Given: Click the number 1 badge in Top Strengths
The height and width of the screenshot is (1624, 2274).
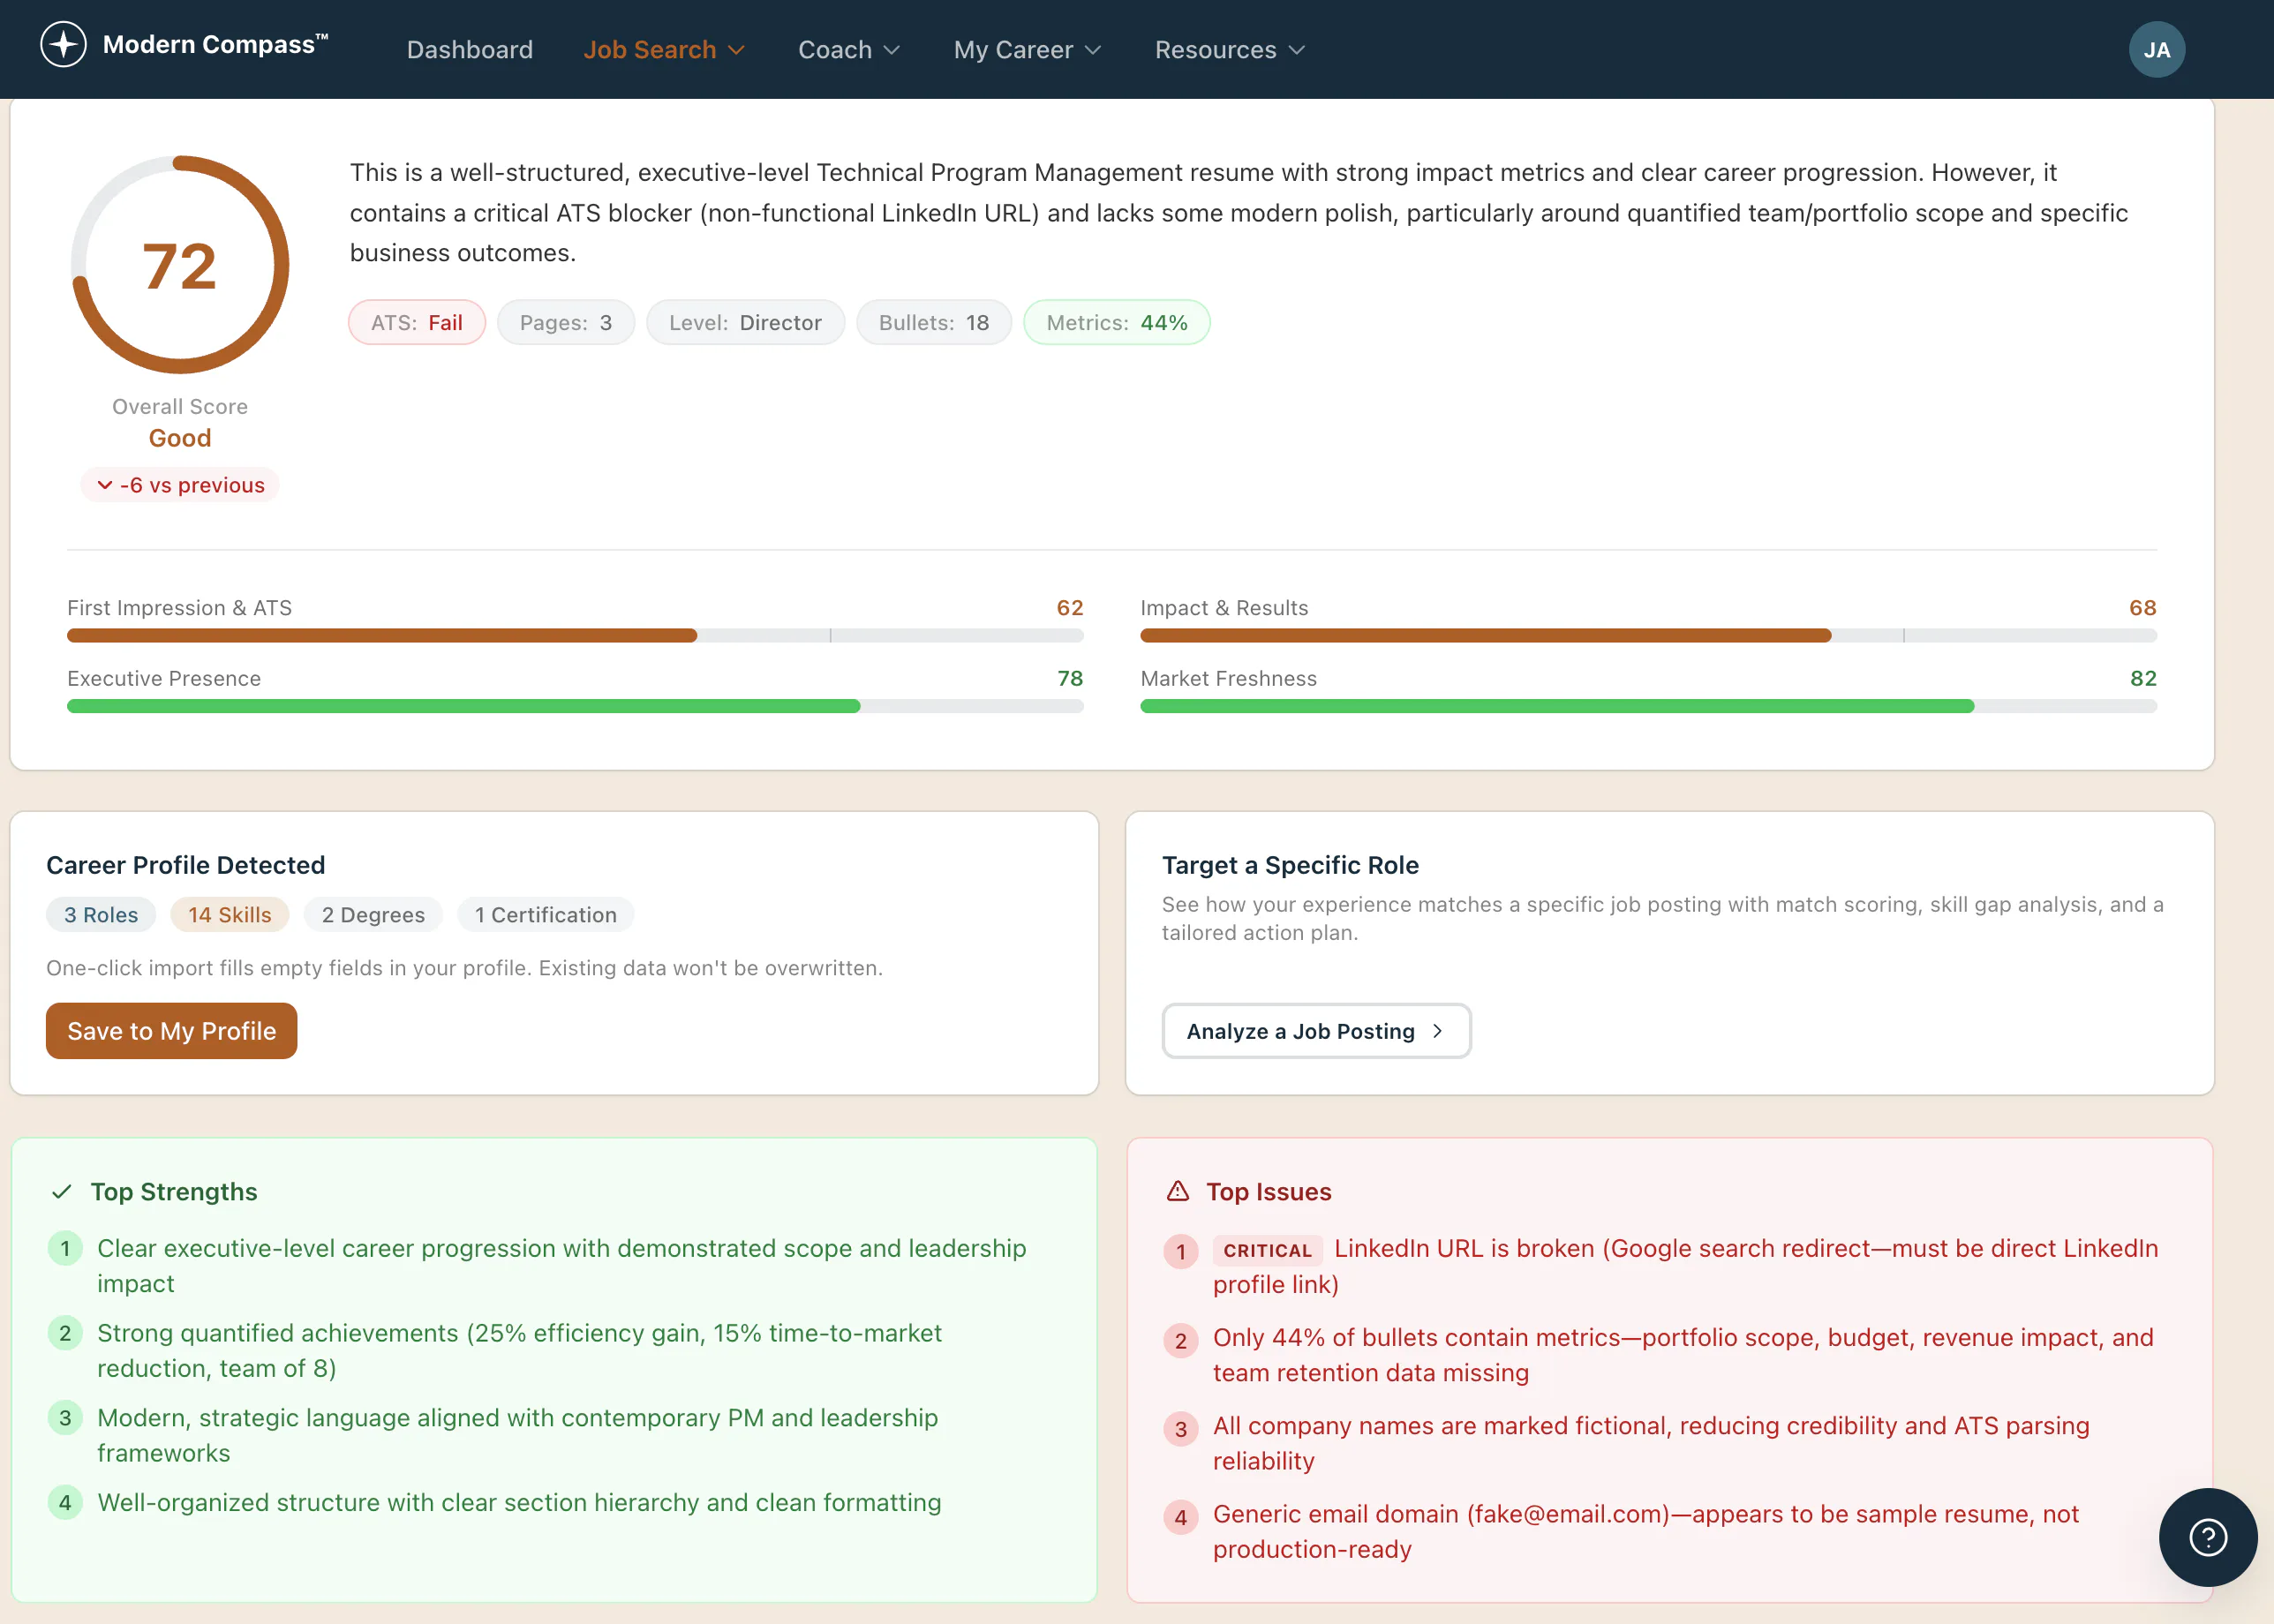Looking at the screenshot, I should [x=65, y=1248].
